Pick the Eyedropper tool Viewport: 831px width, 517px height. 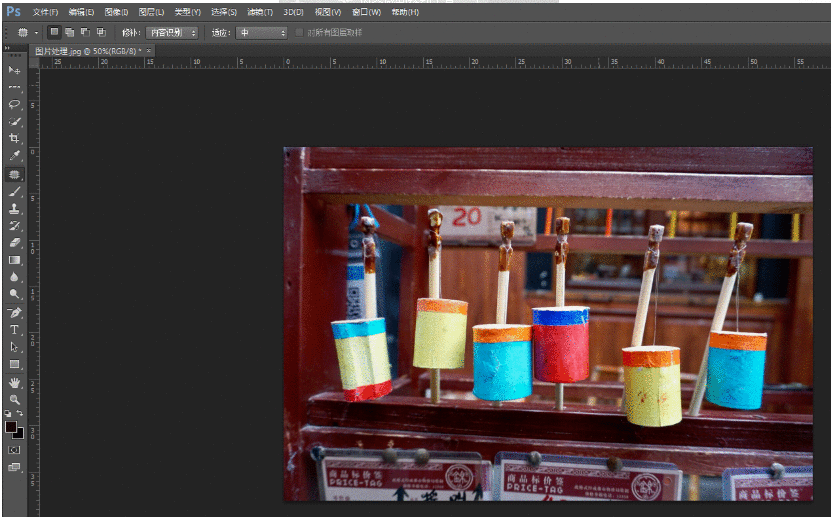click(14, 155)
